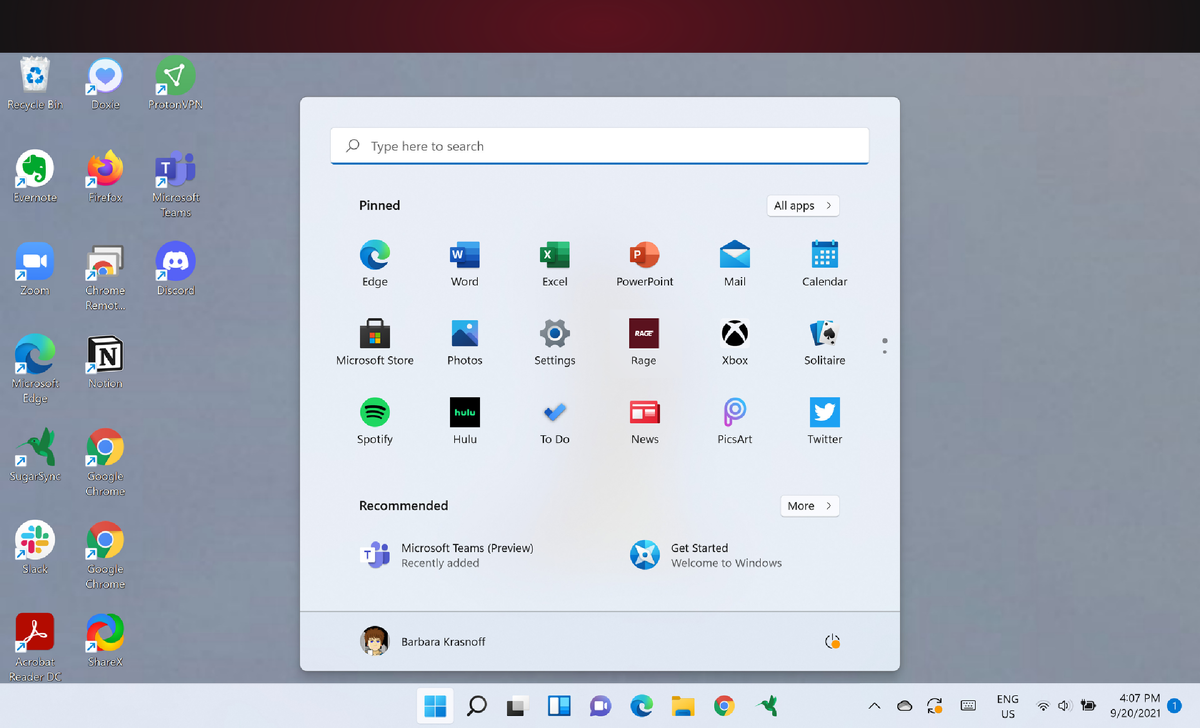Image resolution: width=1200 pixels, height=728 pixels.
Task: Open Get Started welcome recommendation
Action: pyautogui.click(x=706, y=555)
